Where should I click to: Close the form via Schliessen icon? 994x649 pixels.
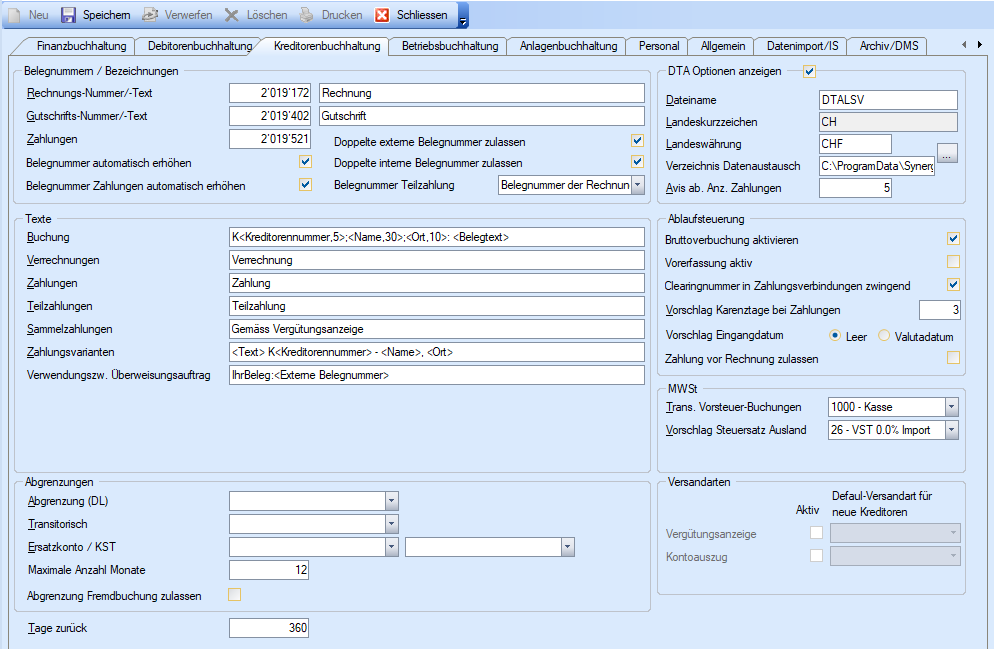coord(382,15)
